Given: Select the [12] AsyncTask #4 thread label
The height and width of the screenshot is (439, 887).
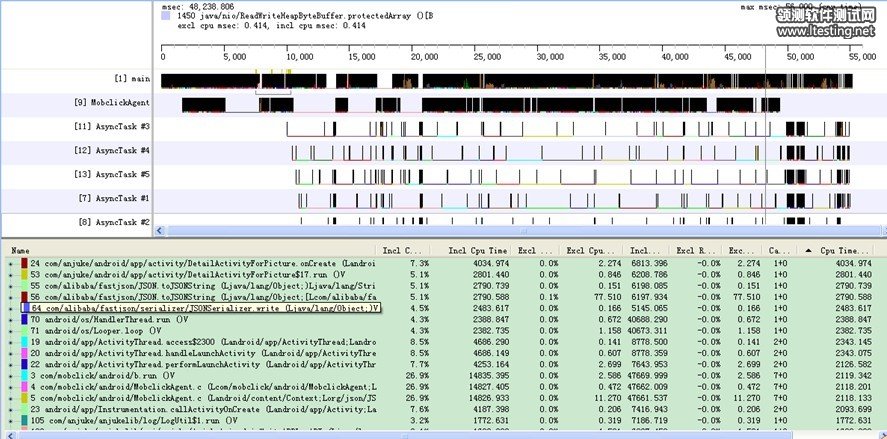Looking at the screenshot, I should click(x=112, y=150).
